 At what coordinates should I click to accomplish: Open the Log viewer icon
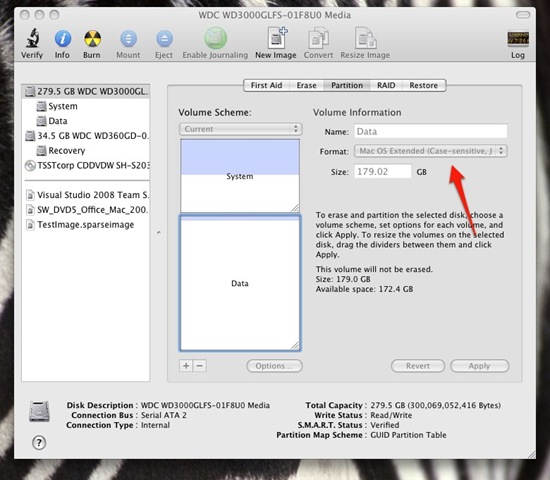(518, 38)
